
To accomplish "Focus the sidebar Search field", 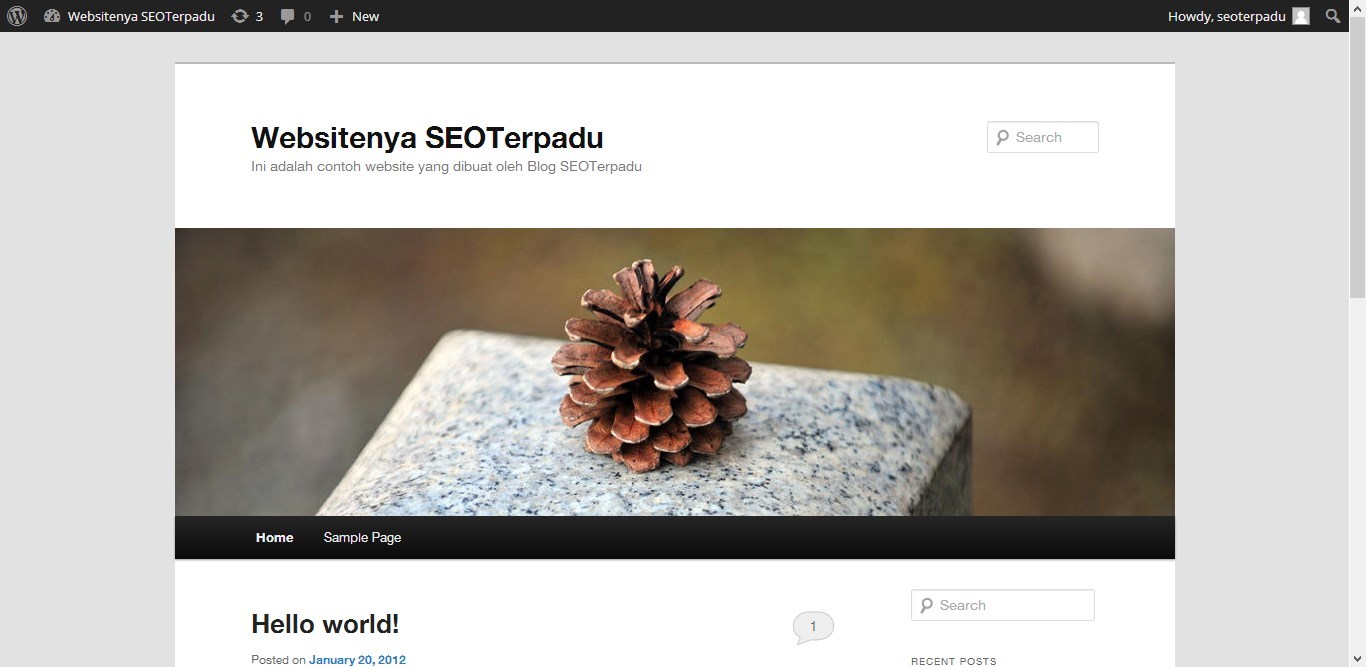I will (1003, 605).
